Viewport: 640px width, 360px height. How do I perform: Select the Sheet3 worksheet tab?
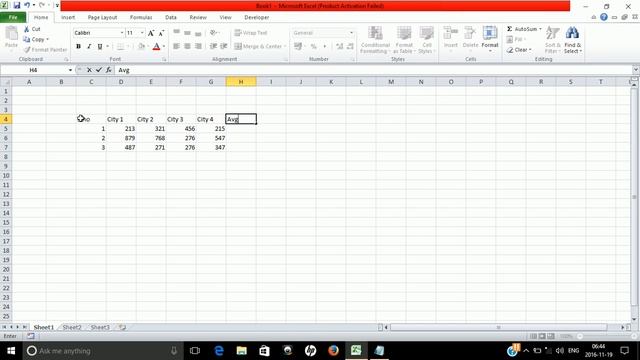pyautogui.click(x=100, y=327)
